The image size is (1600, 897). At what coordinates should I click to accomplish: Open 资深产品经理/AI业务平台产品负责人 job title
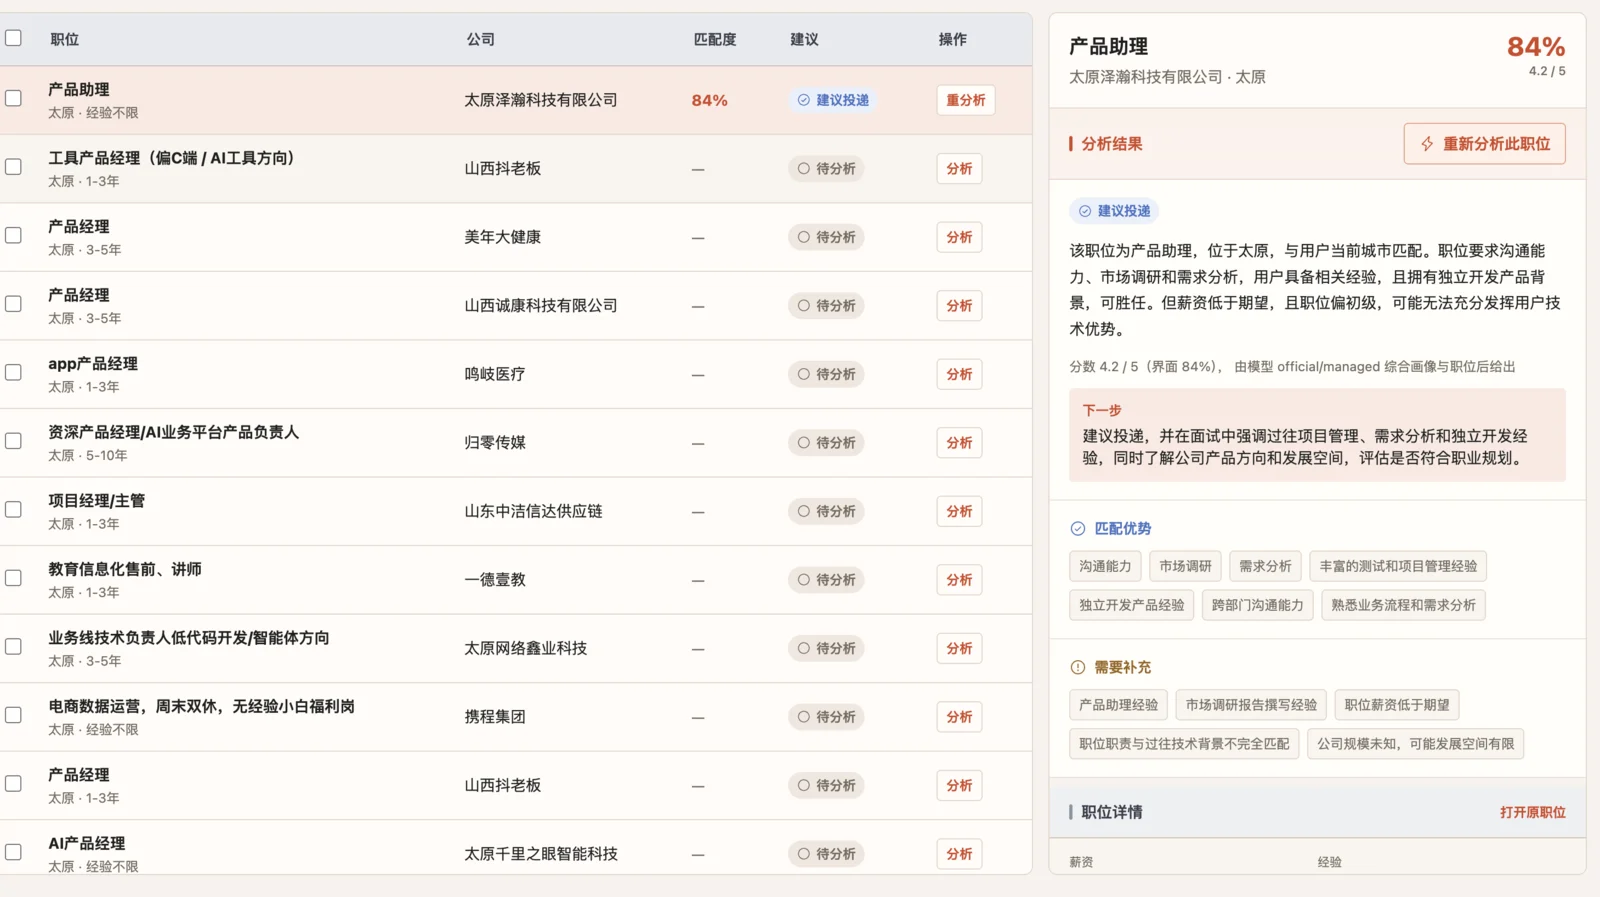coord(174,432)
